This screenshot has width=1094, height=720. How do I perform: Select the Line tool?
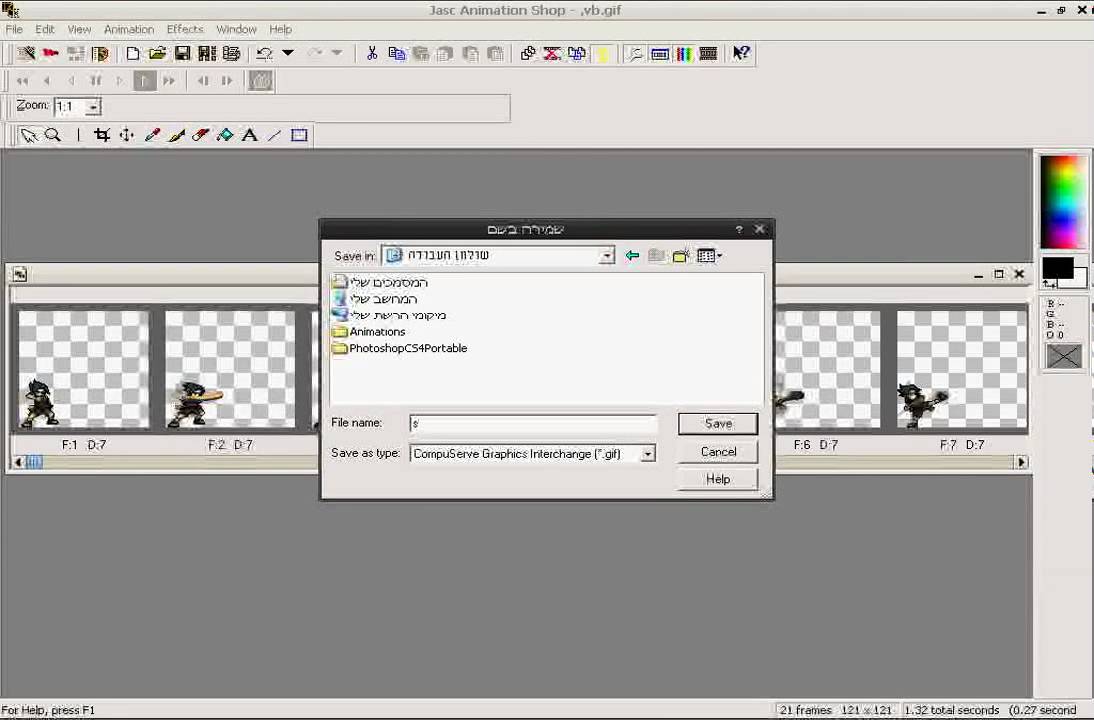(x=274, y=135)
